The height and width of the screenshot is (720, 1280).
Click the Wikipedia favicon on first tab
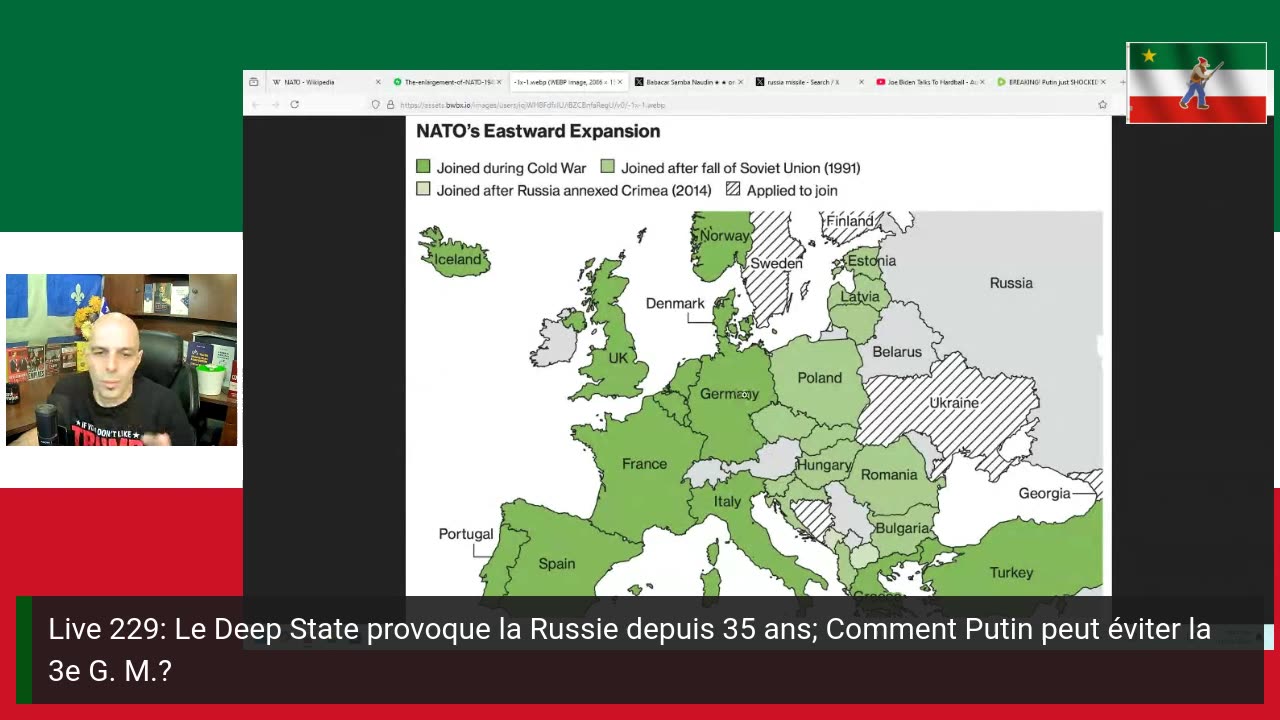point(276,82)
